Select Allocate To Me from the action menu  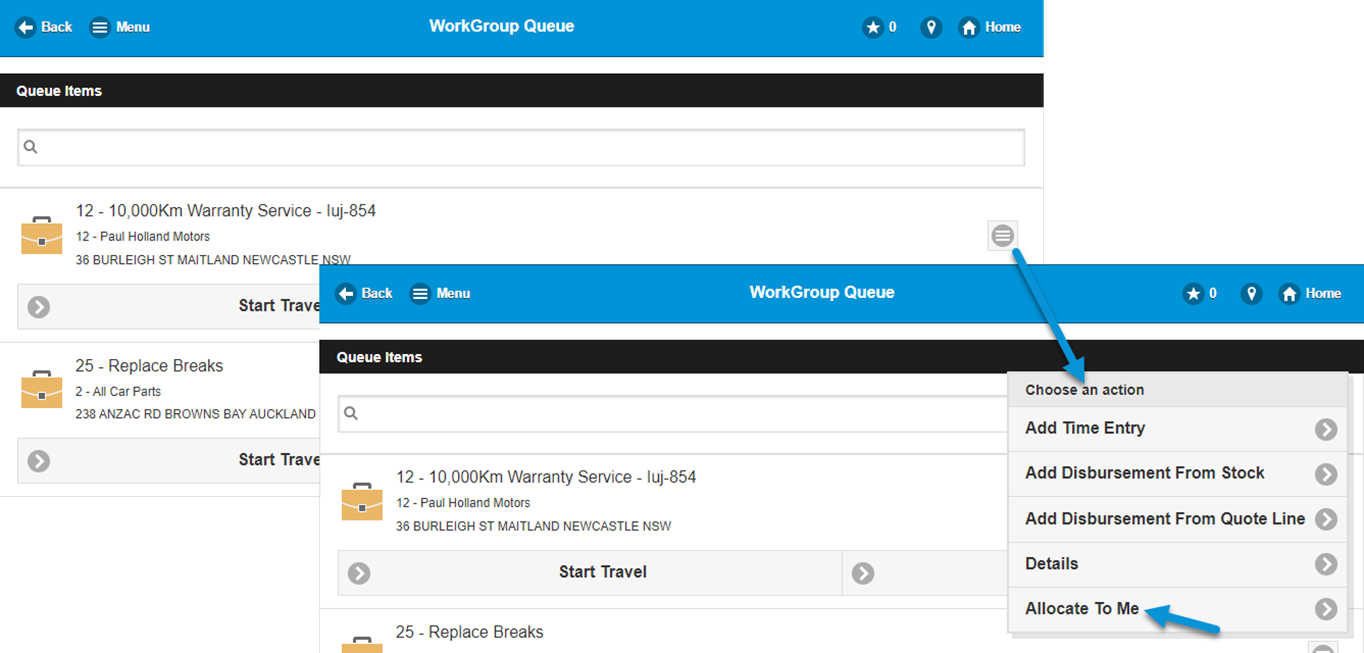tap(1083, 608)
